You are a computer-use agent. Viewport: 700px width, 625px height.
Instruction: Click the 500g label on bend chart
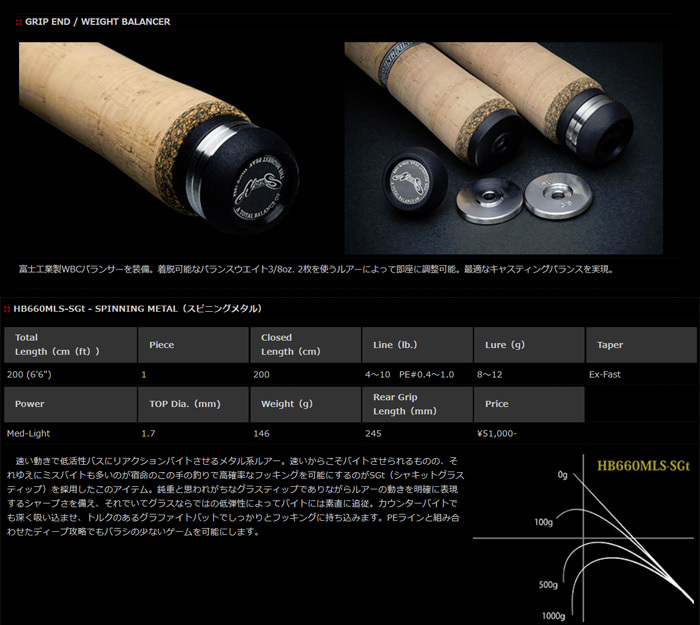[x=548, y=585]
